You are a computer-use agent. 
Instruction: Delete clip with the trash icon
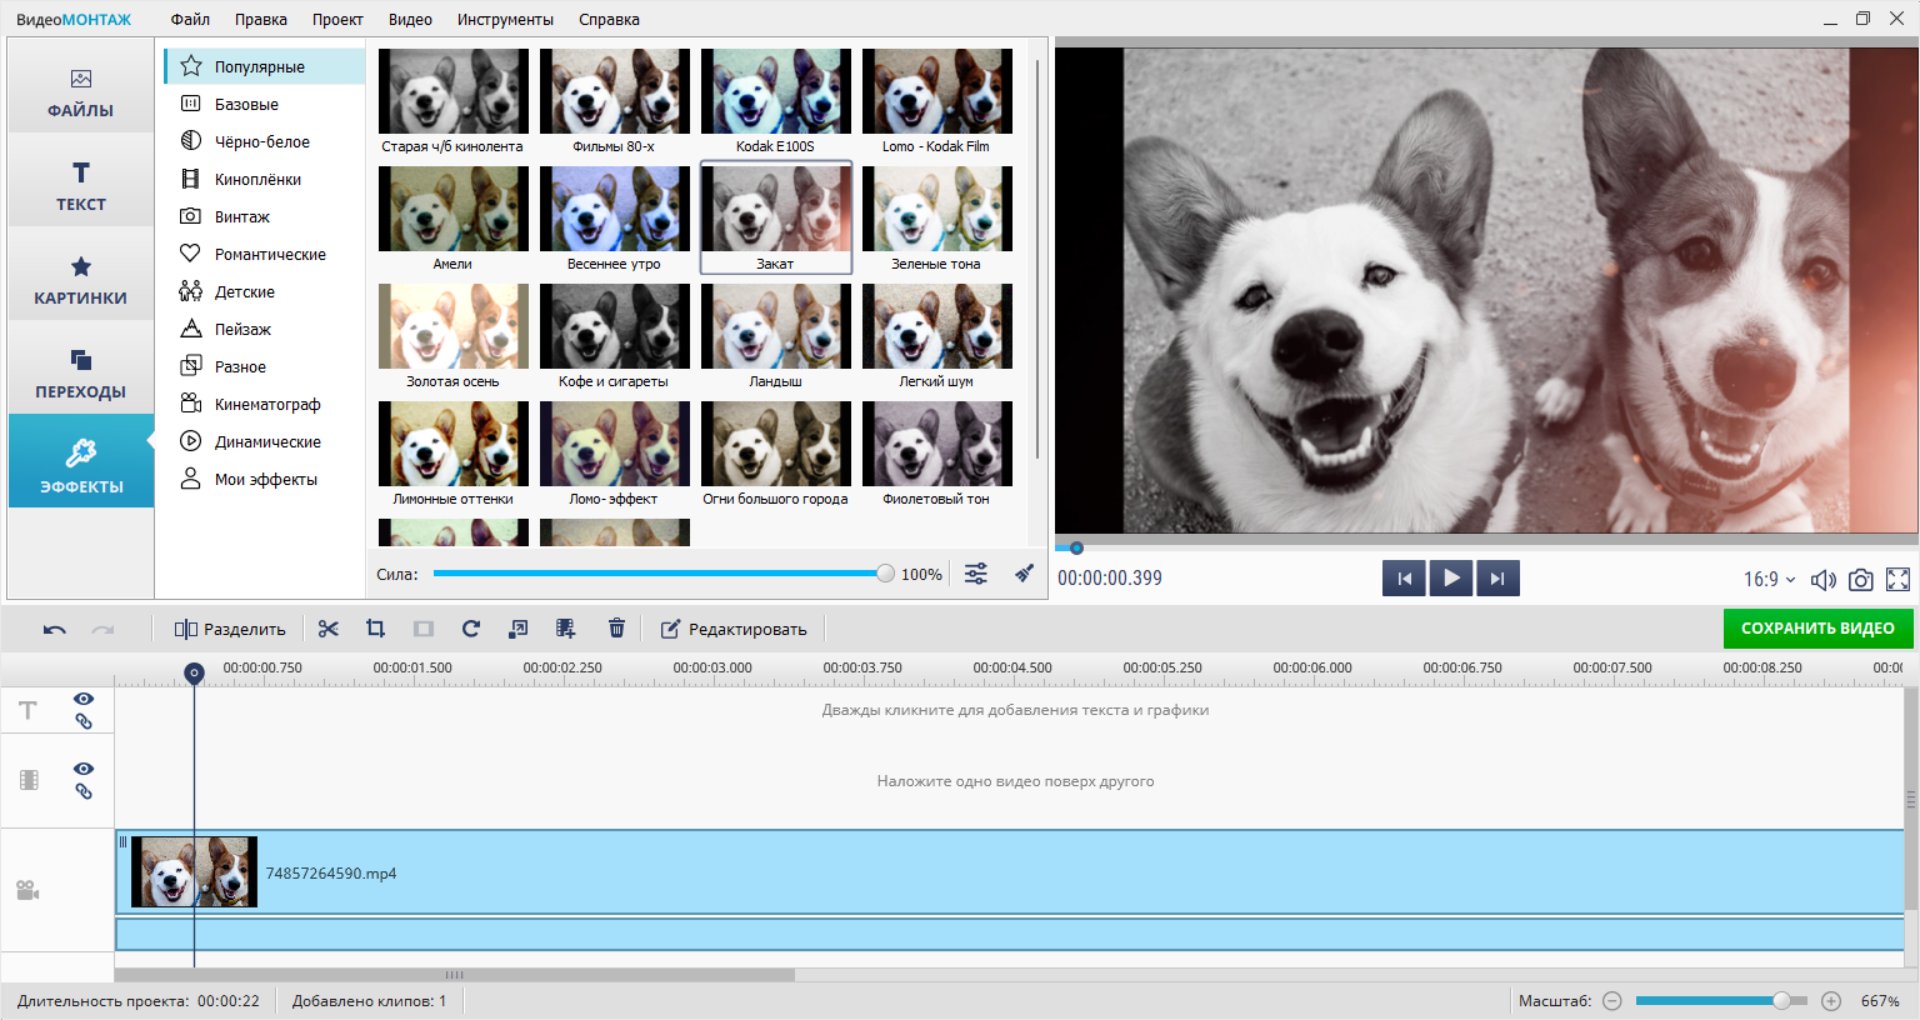(x=616, y=629)
